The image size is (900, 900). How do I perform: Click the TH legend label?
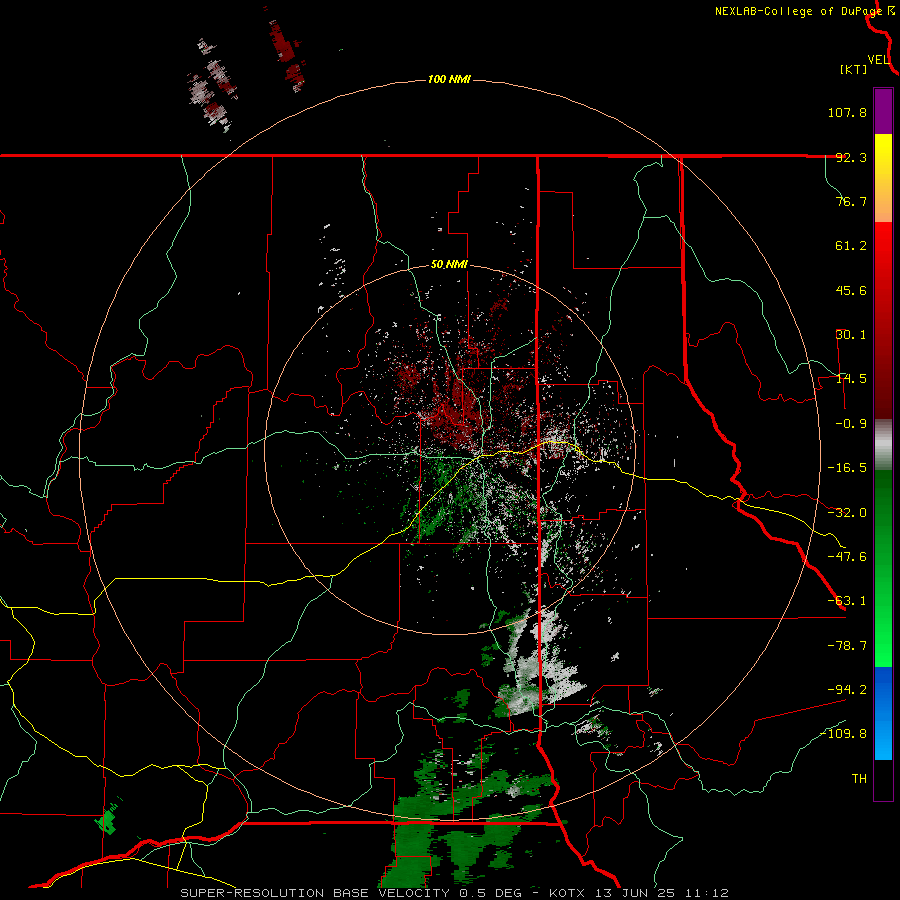pyautogui.click(x=859, y=779)
